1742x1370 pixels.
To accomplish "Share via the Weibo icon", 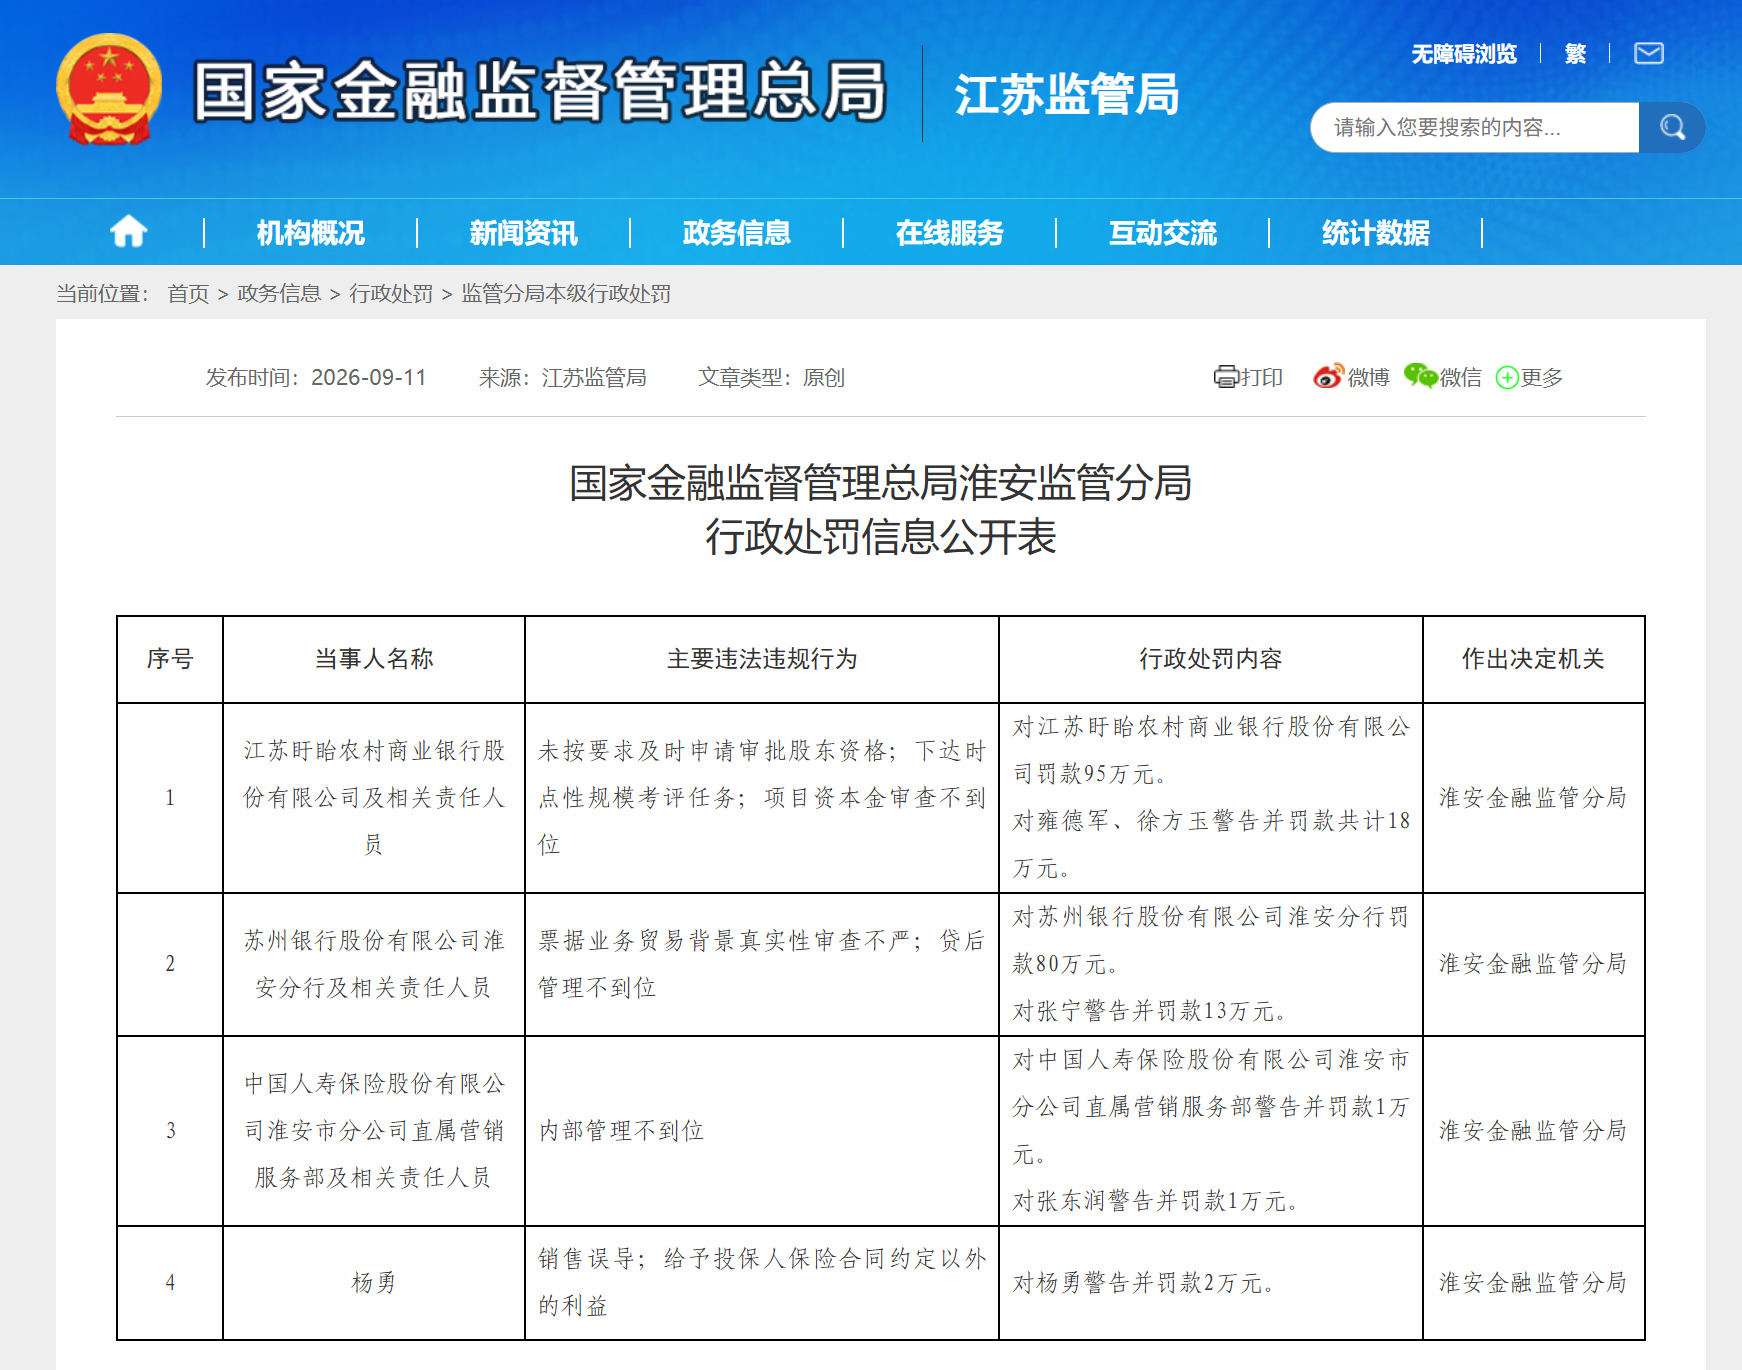I will coord(1328,377).
